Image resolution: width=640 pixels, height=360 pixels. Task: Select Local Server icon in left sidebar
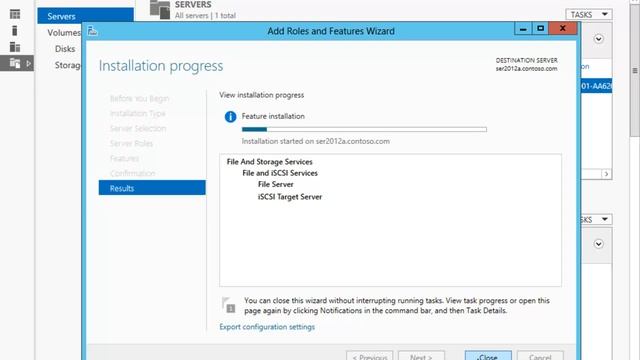[15, 31]
